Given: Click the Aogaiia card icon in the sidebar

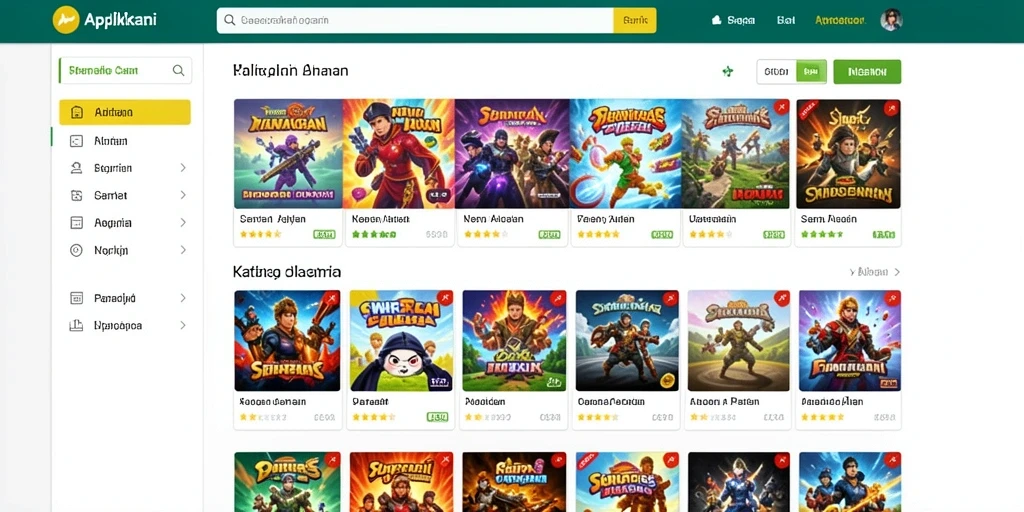Looking at the screenshot, I should click(76, 223).
